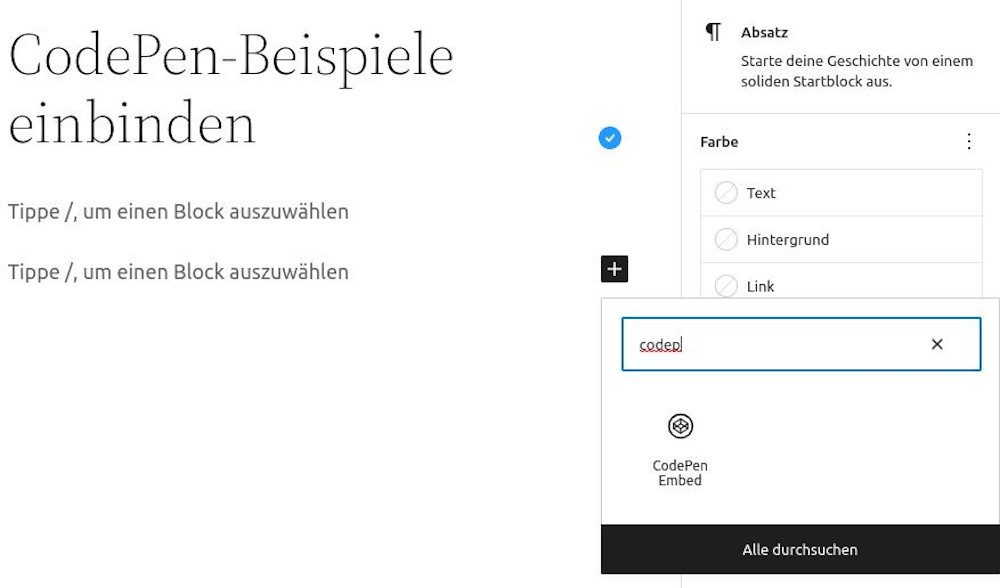Clear the block search using the X icon

(937, 343)
